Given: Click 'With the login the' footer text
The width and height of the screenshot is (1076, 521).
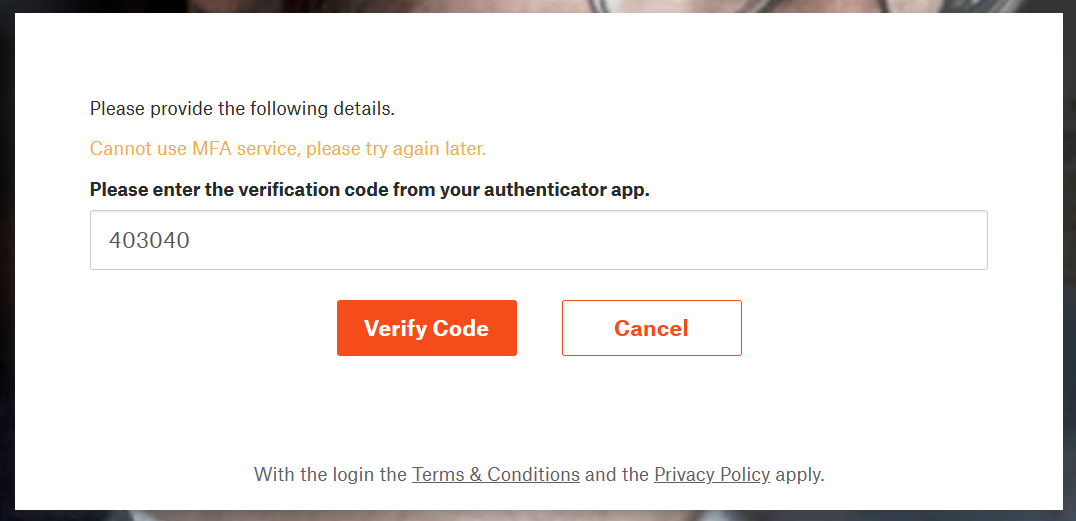Looking at the screenshot, I should coord(331,474).
